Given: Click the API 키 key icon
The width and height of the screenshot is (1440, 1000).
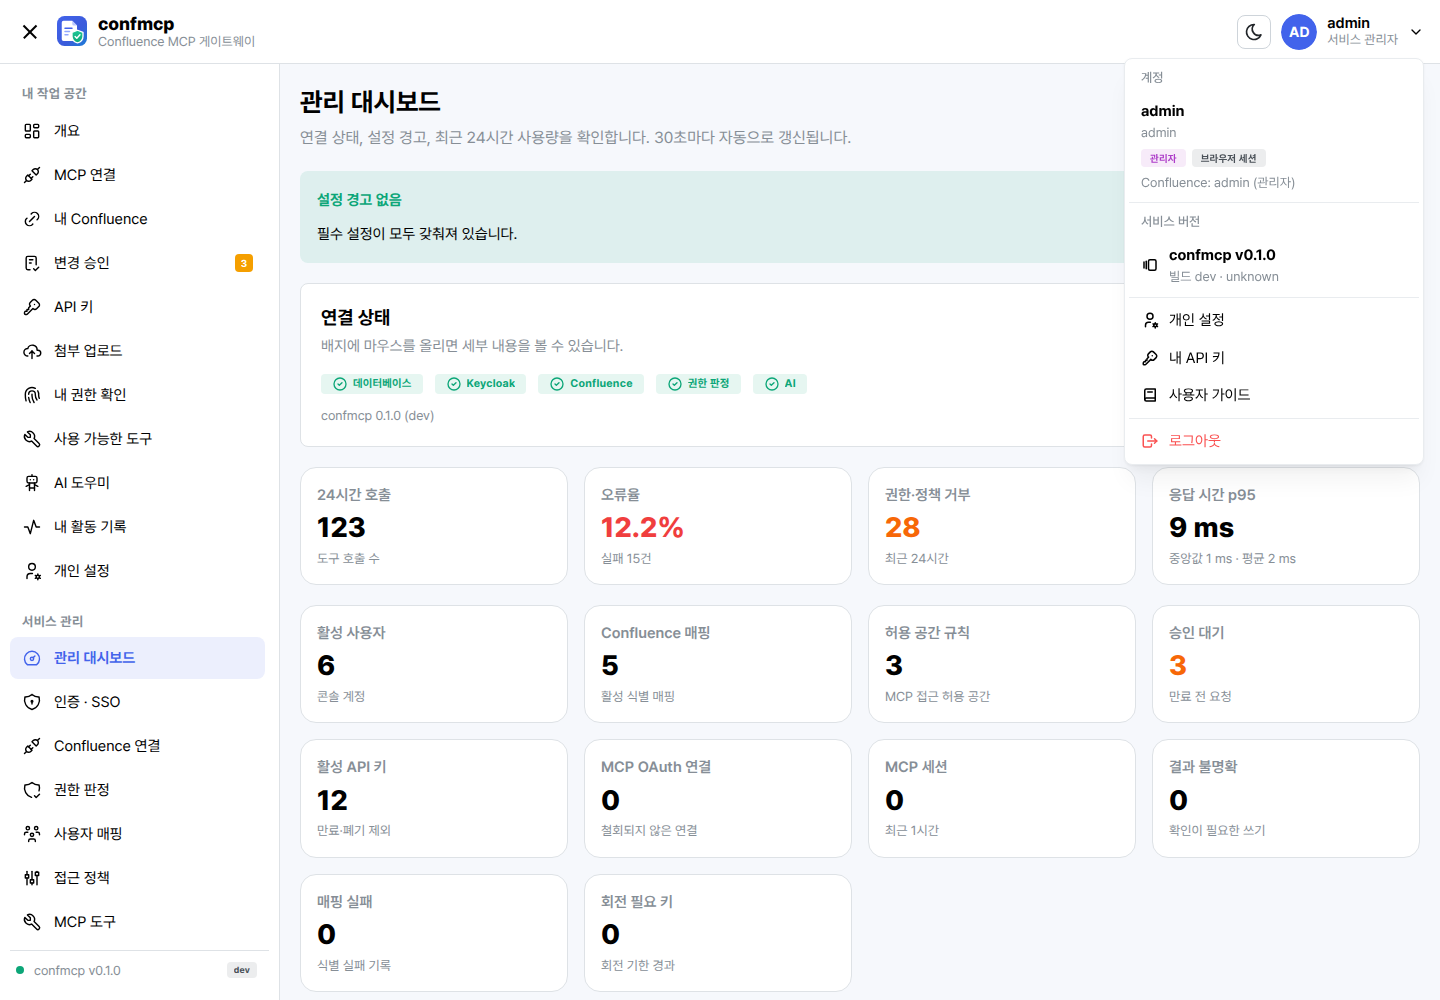Looking at the screenshot, I should click(32, 307).
